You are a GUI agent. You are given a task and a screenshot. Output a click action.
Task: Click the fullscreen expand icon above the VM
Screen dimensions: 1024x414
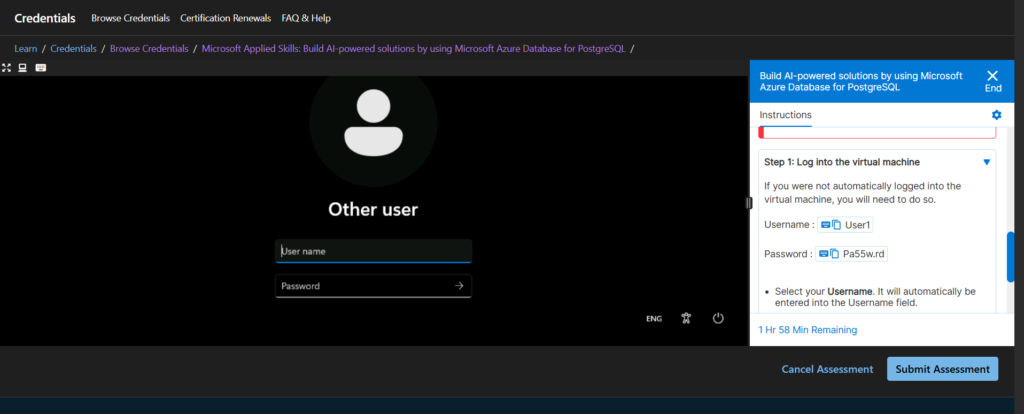pyautogui.click(x=7, y=68)
